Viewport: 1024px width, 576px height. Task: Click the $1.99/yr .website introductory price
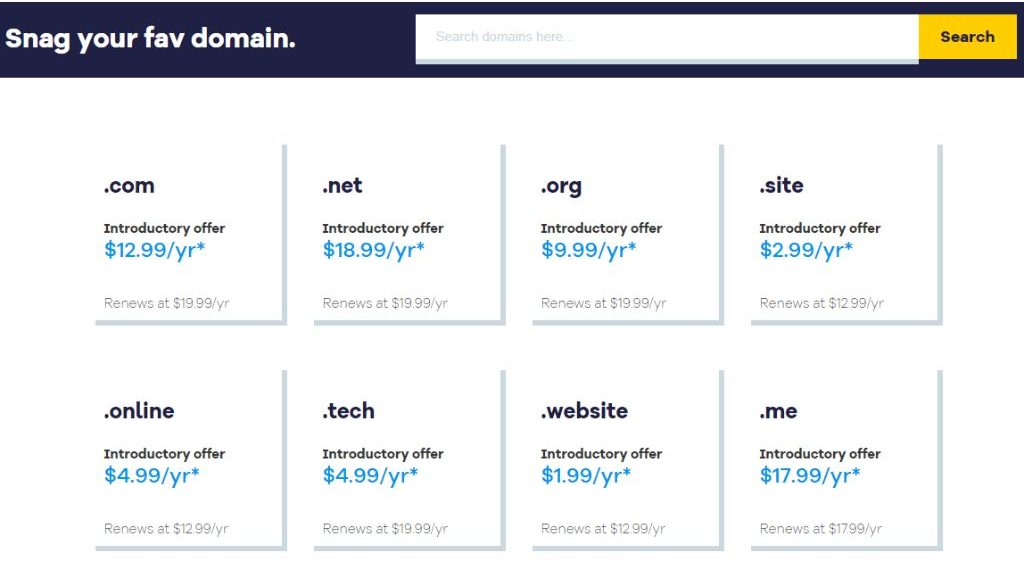(x=585, y=475)
